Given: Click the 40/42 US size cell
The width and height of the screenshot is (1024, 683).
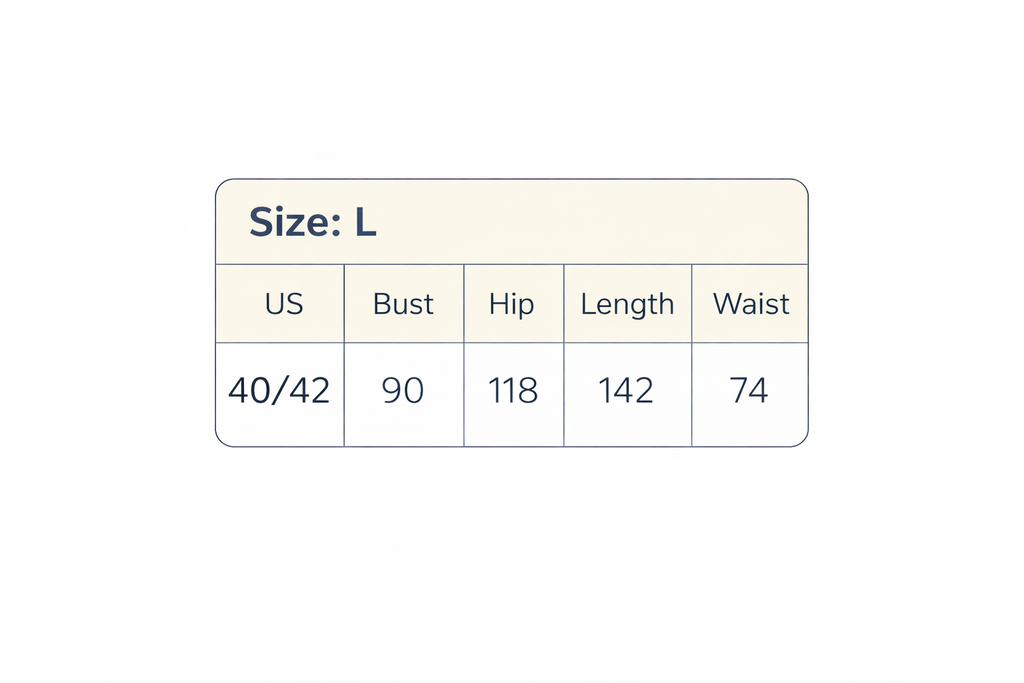Looking at the screenshot, I should pos(279,391).
